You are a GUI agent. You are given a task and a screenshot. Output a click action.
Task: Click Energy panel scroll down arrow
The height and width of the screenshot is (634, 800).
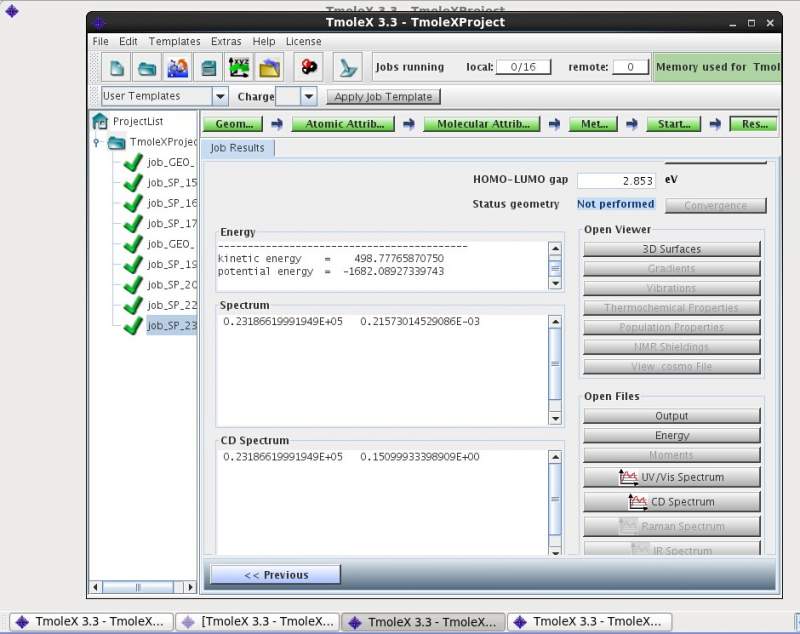pyautogui.click(x=555, y=283)
